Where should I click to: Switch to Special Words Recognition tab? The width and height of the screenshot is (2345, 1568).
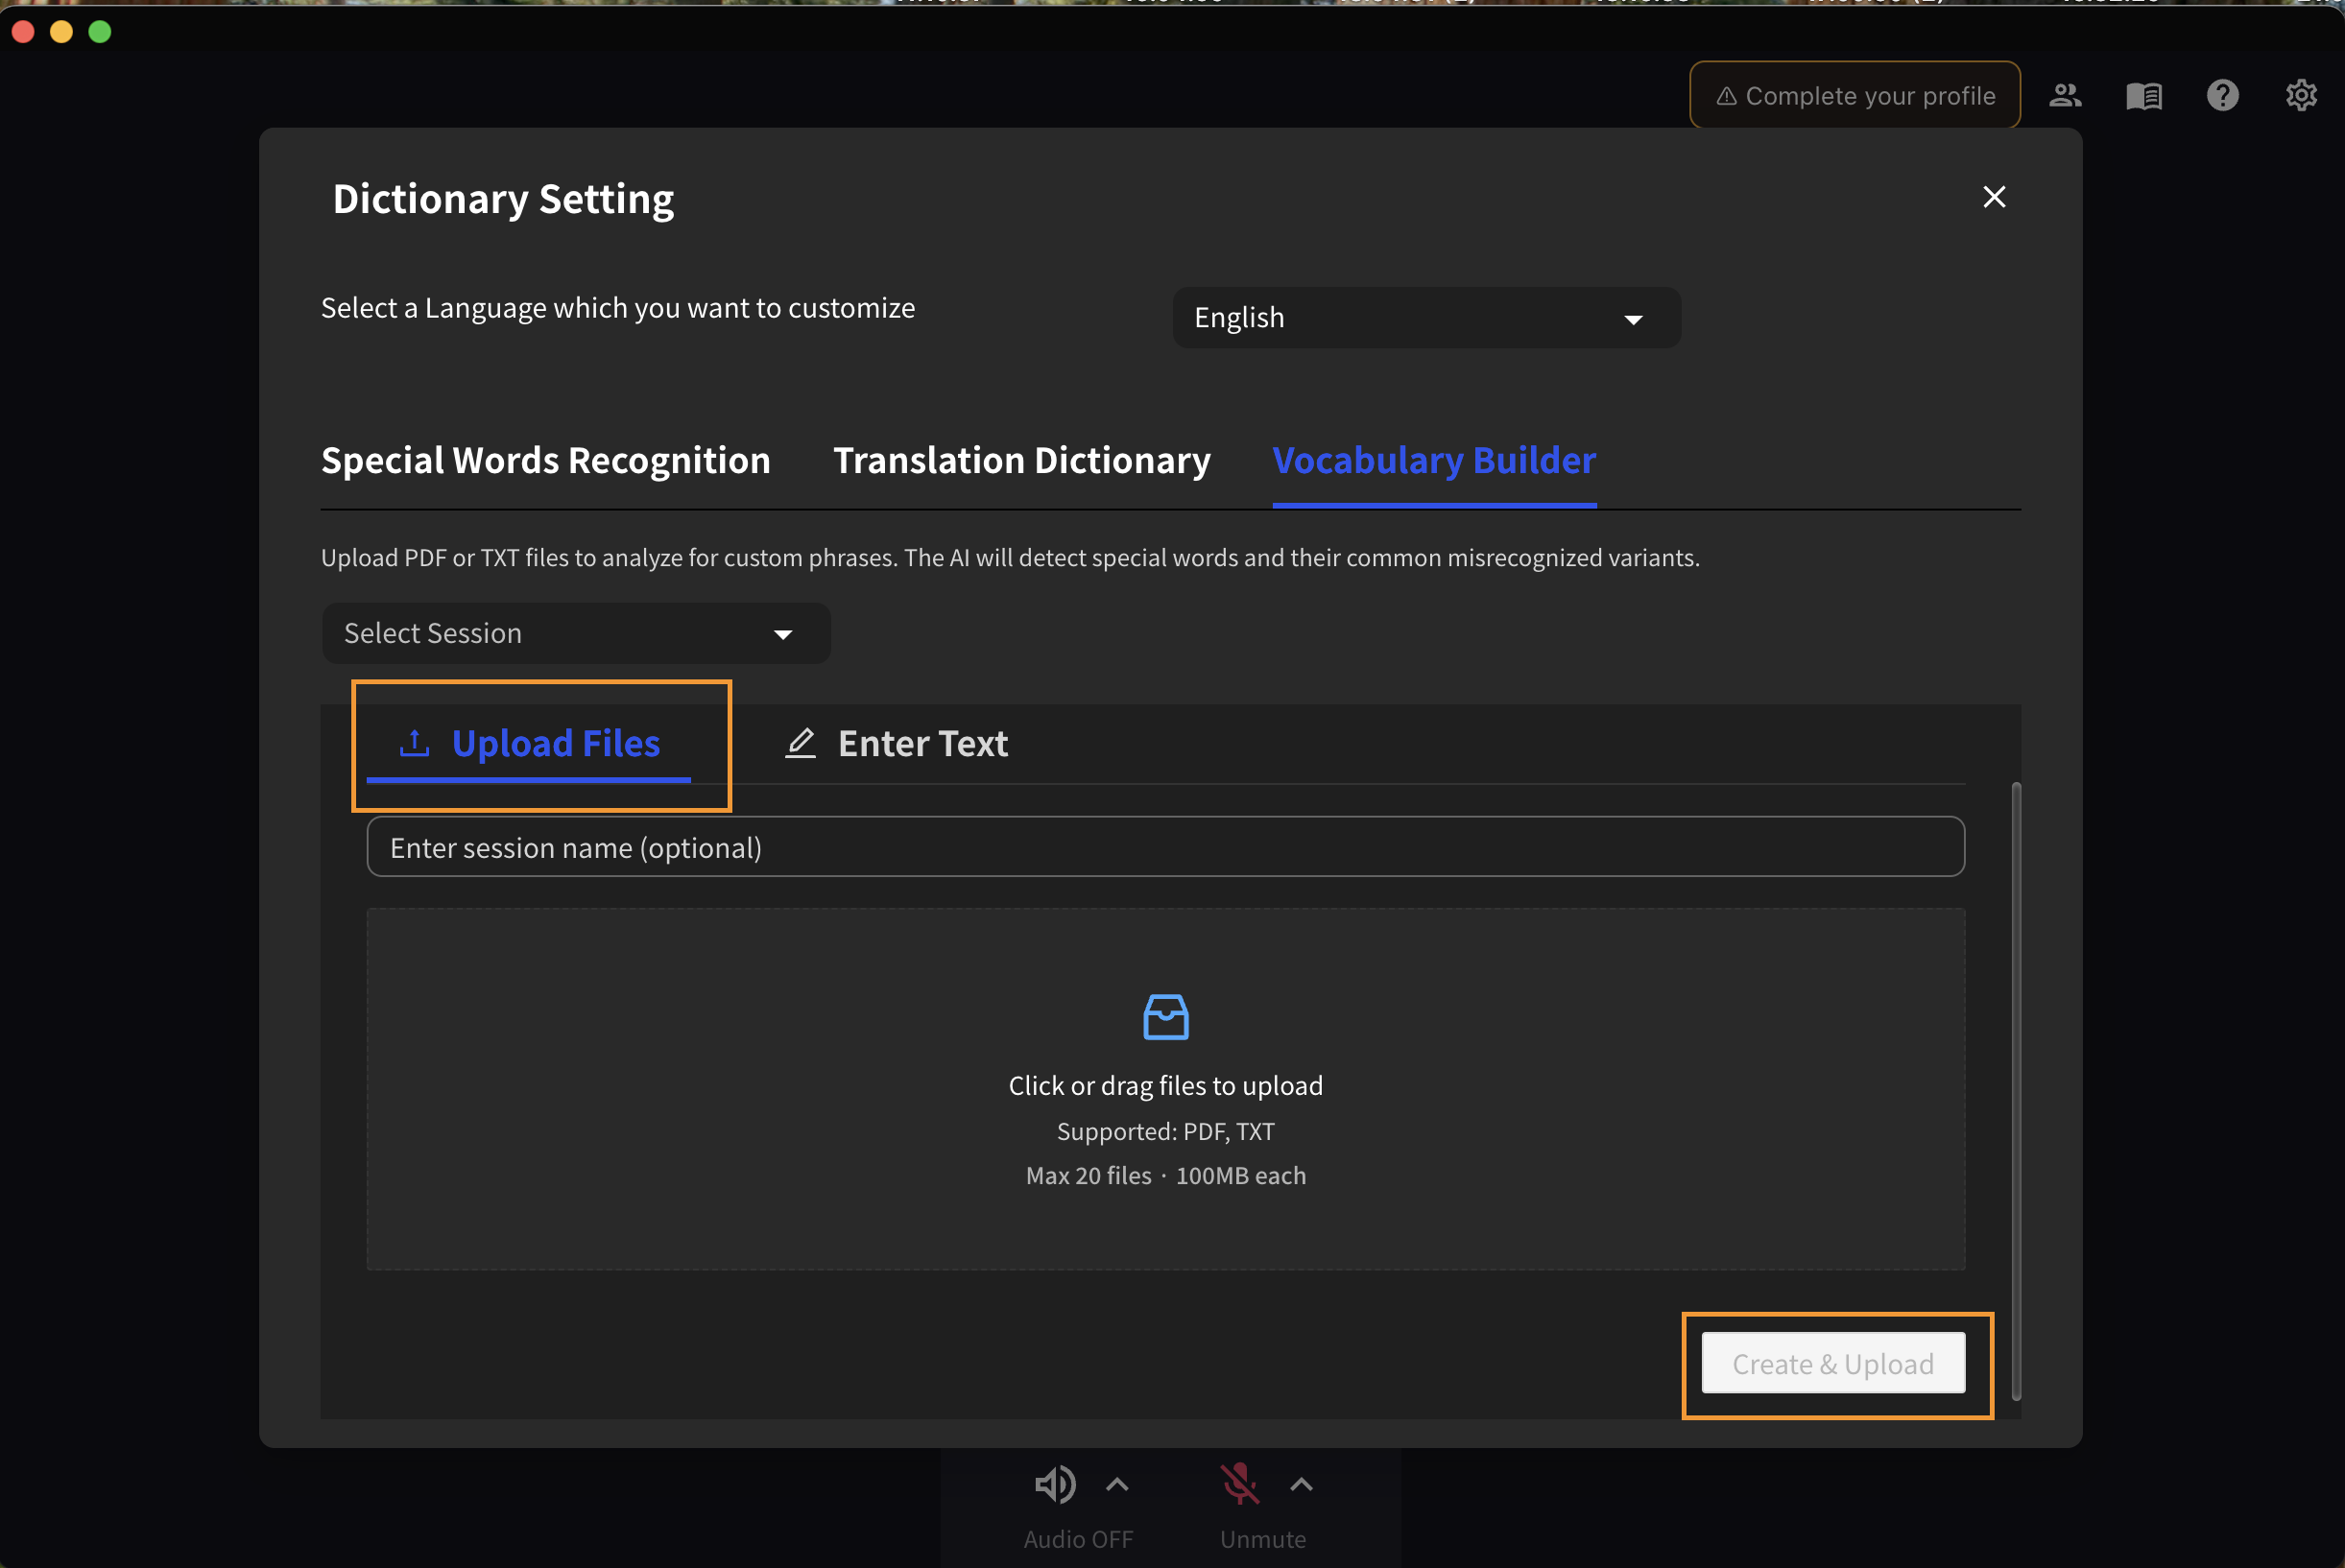click(x=545, y=460)
